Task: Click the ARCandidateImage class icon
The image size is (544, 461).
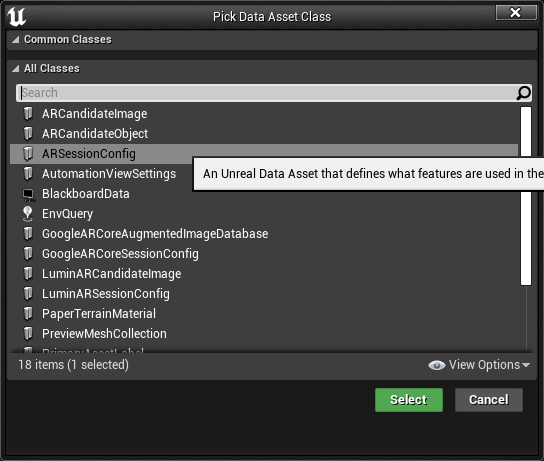Action: coord(28,113)
